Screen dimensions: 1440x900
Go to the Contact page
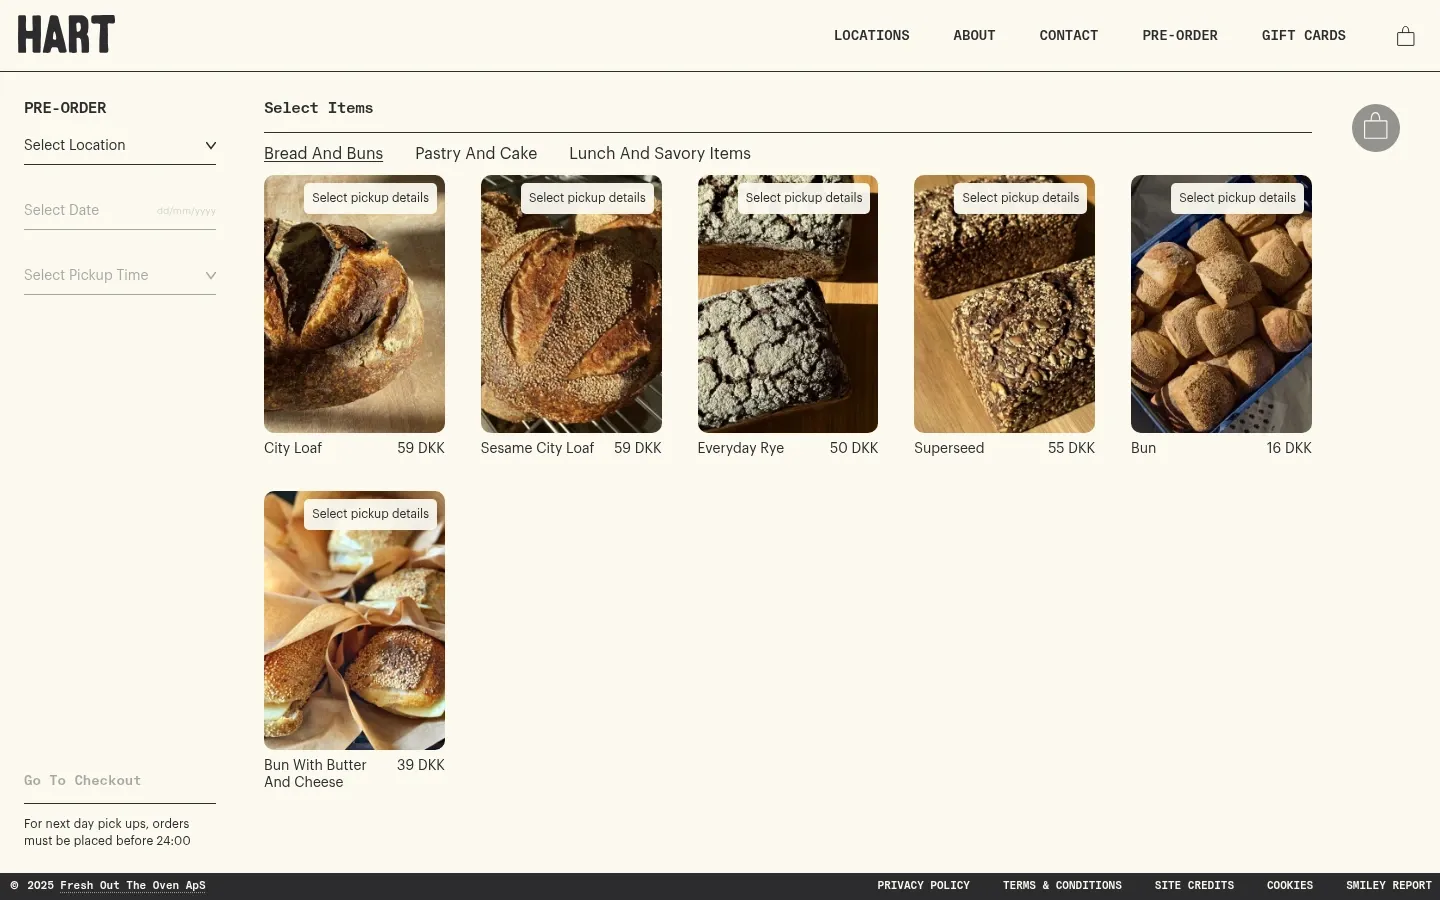[1069, 36]
